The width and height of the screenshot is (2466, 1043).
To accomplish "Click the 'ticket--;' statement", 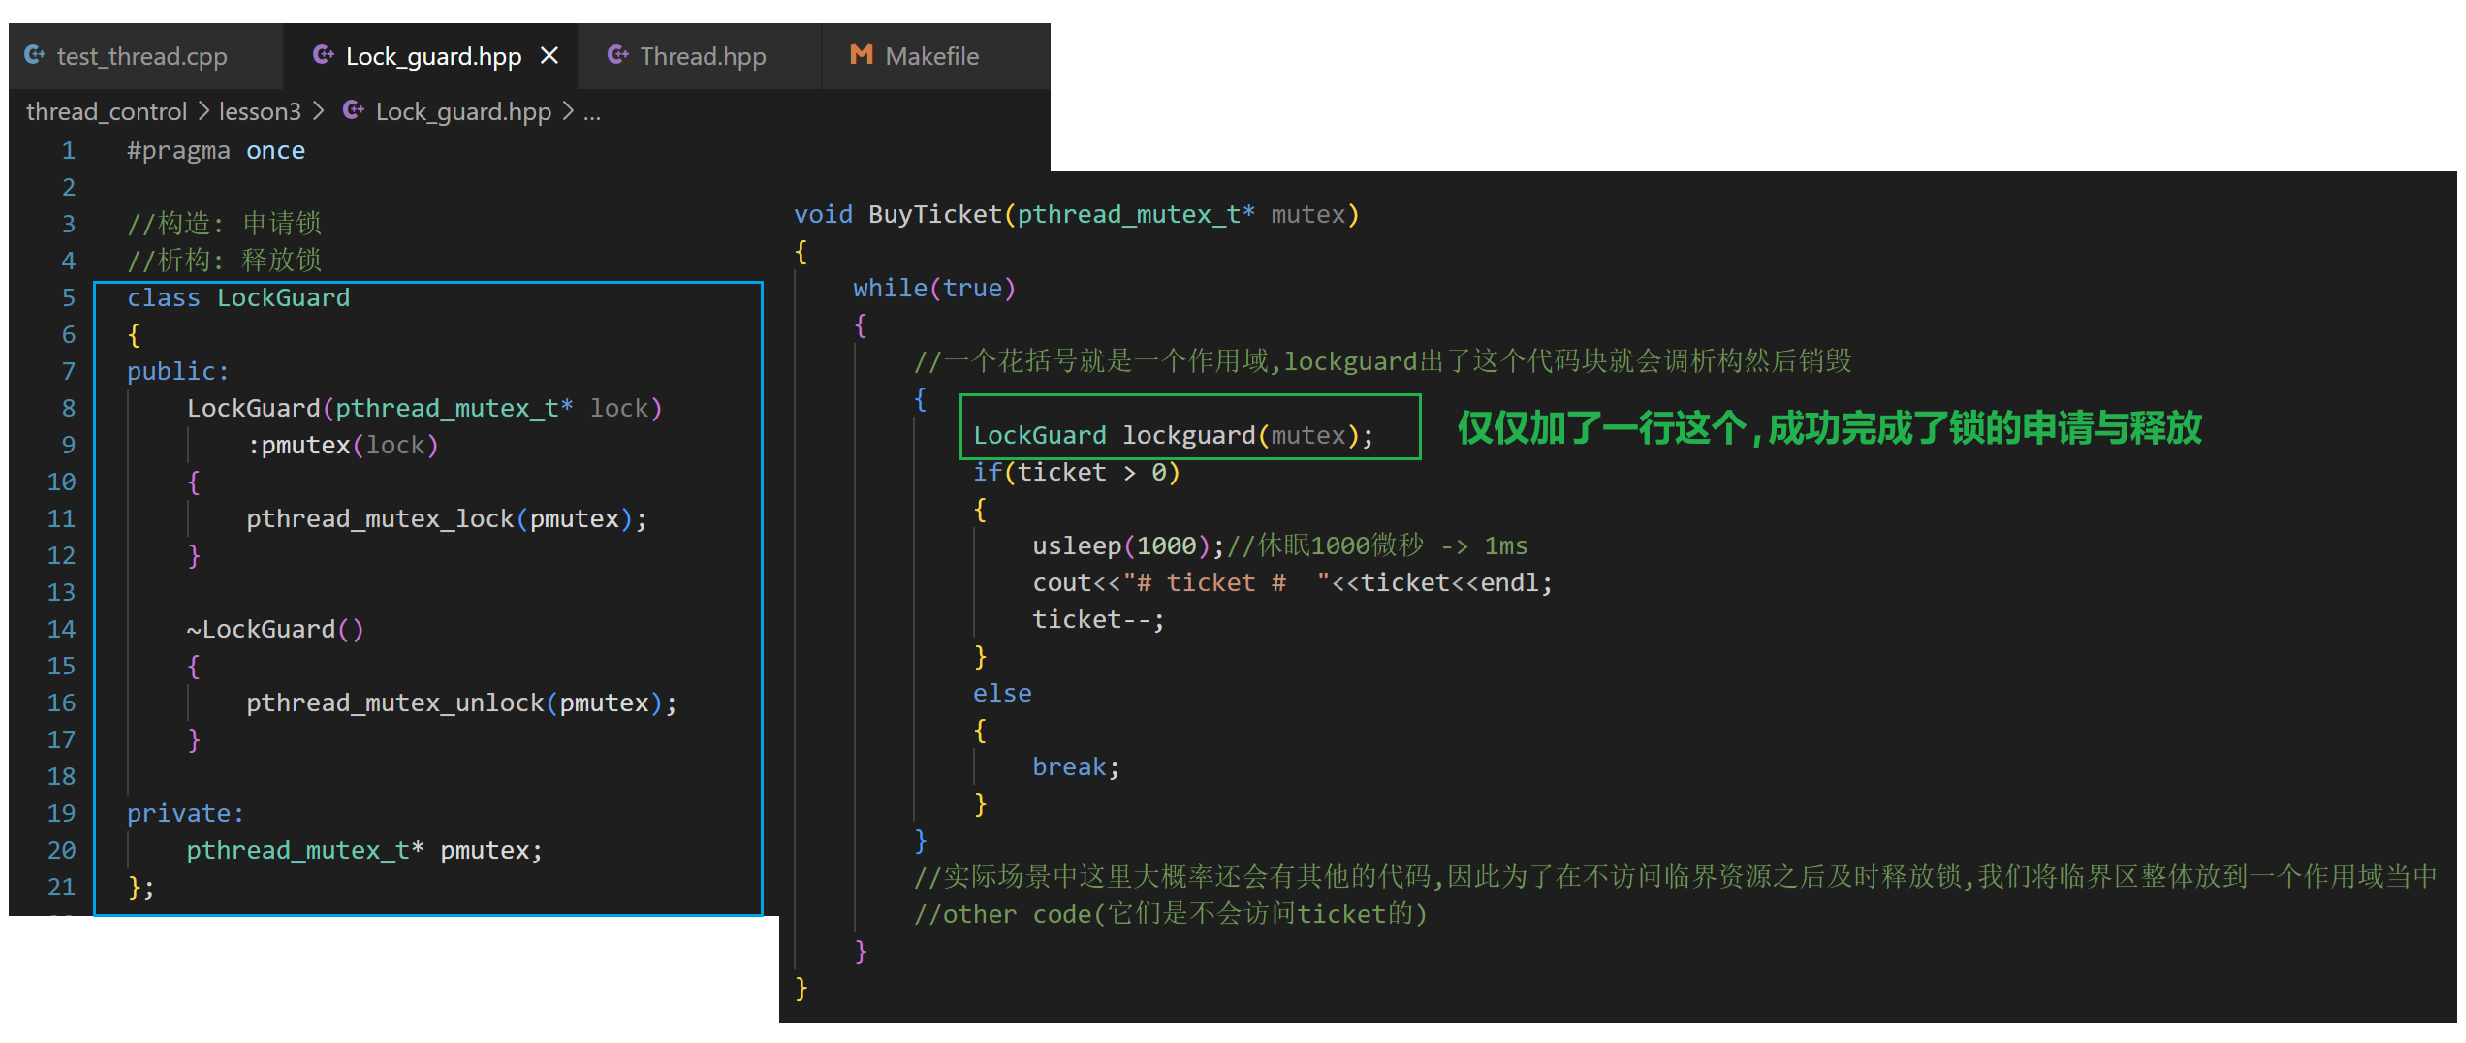I will tap(1098, 620).
